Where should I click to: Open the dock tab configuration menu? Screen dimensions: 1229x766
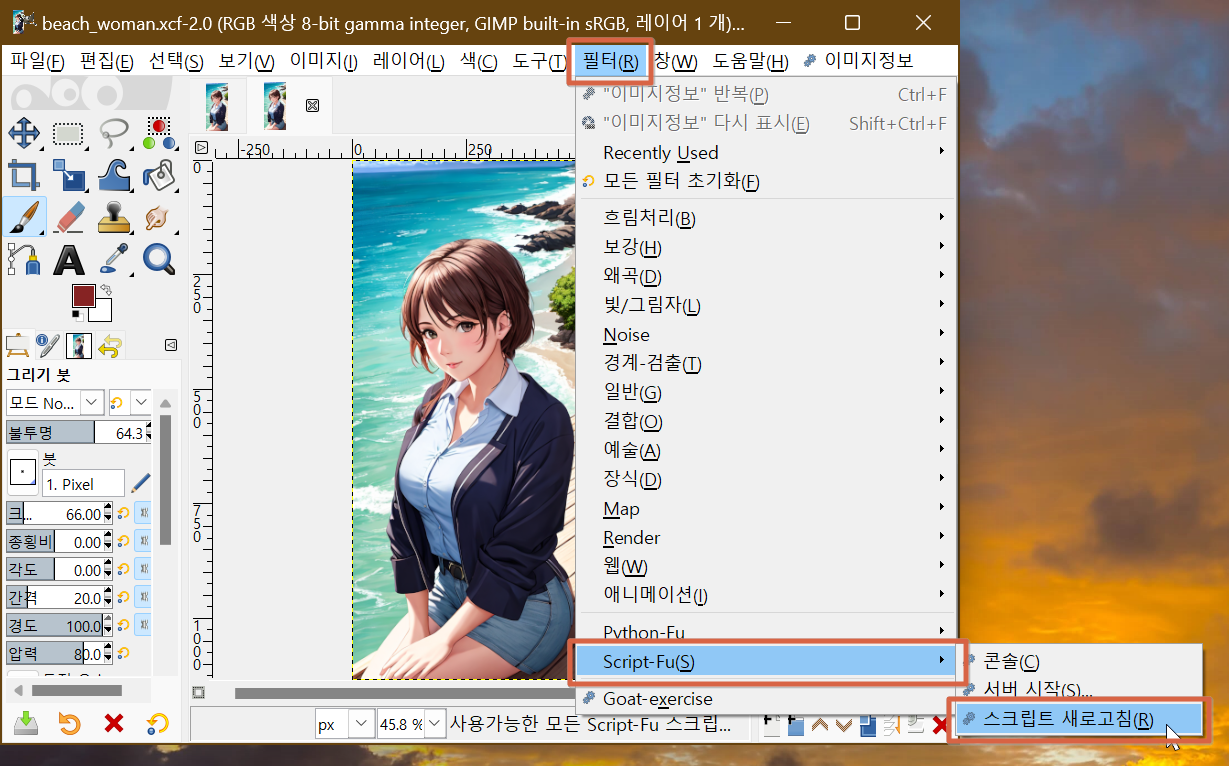[171, 345]
